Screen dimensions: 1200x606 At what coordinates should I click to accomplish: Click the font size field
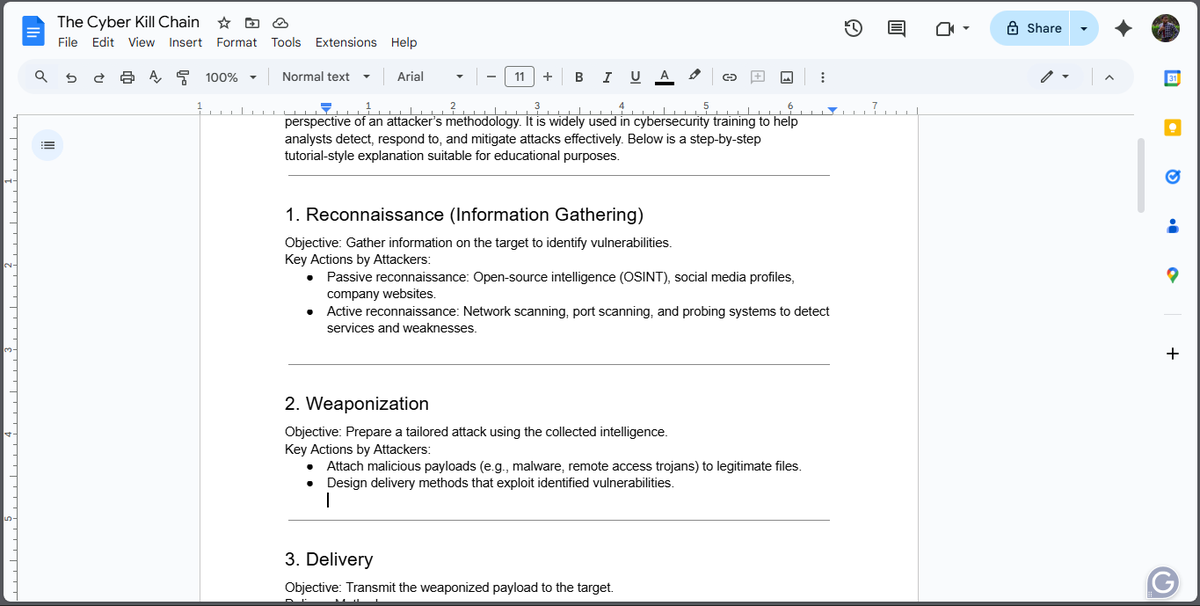click(519, 77)
